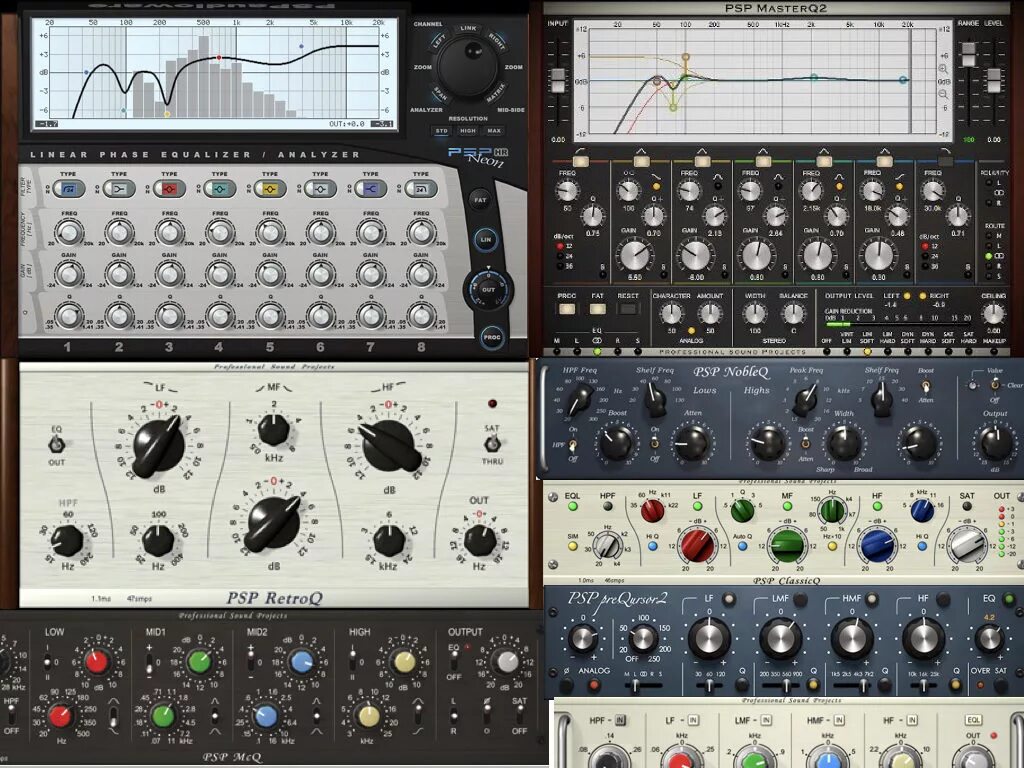Select MAX analyzer resolution in Neon
This screenshot has height=768, width=1024.
click(x=494, y=131)
